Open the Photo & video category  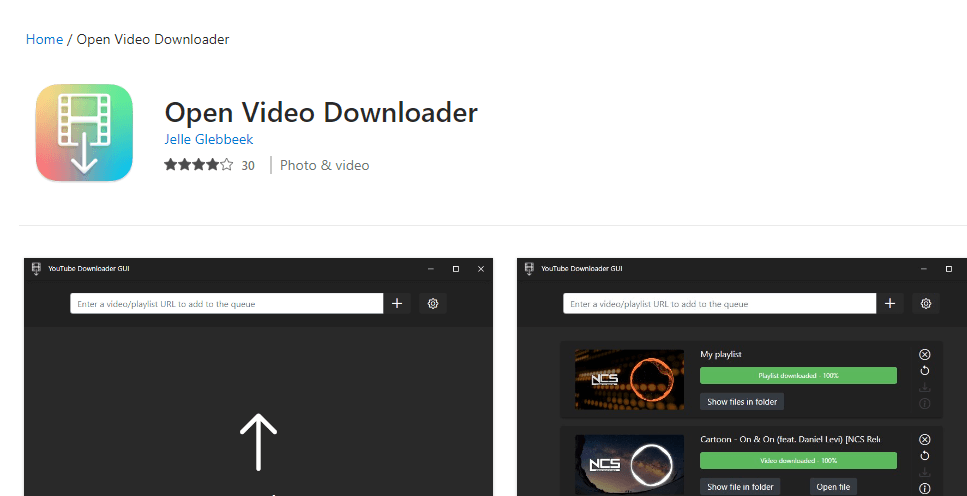point(324,165)
